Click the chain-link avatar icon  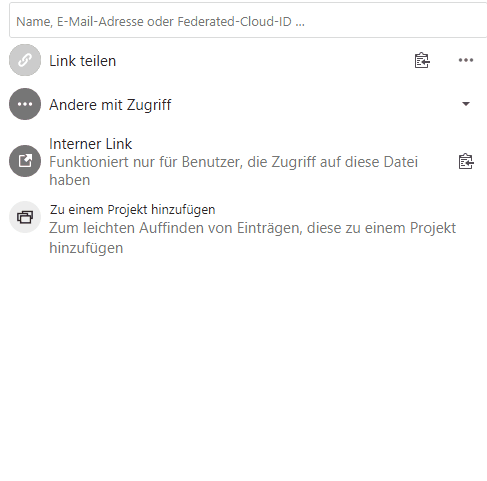coord(25,60)
